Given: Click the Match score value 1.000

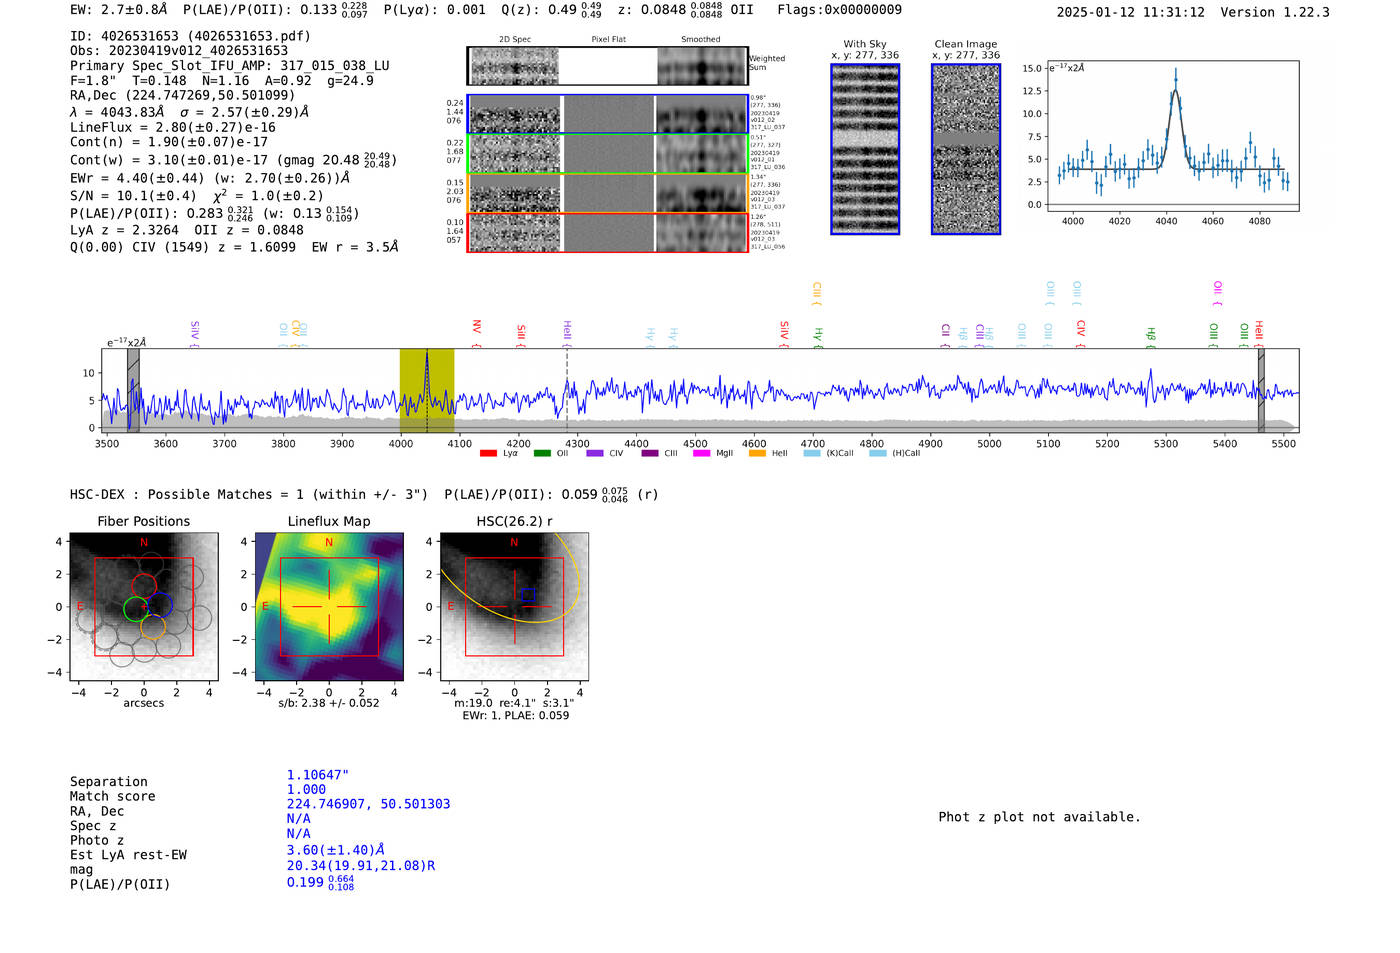Looking at the screenshot, I should (x=306, y=789).
